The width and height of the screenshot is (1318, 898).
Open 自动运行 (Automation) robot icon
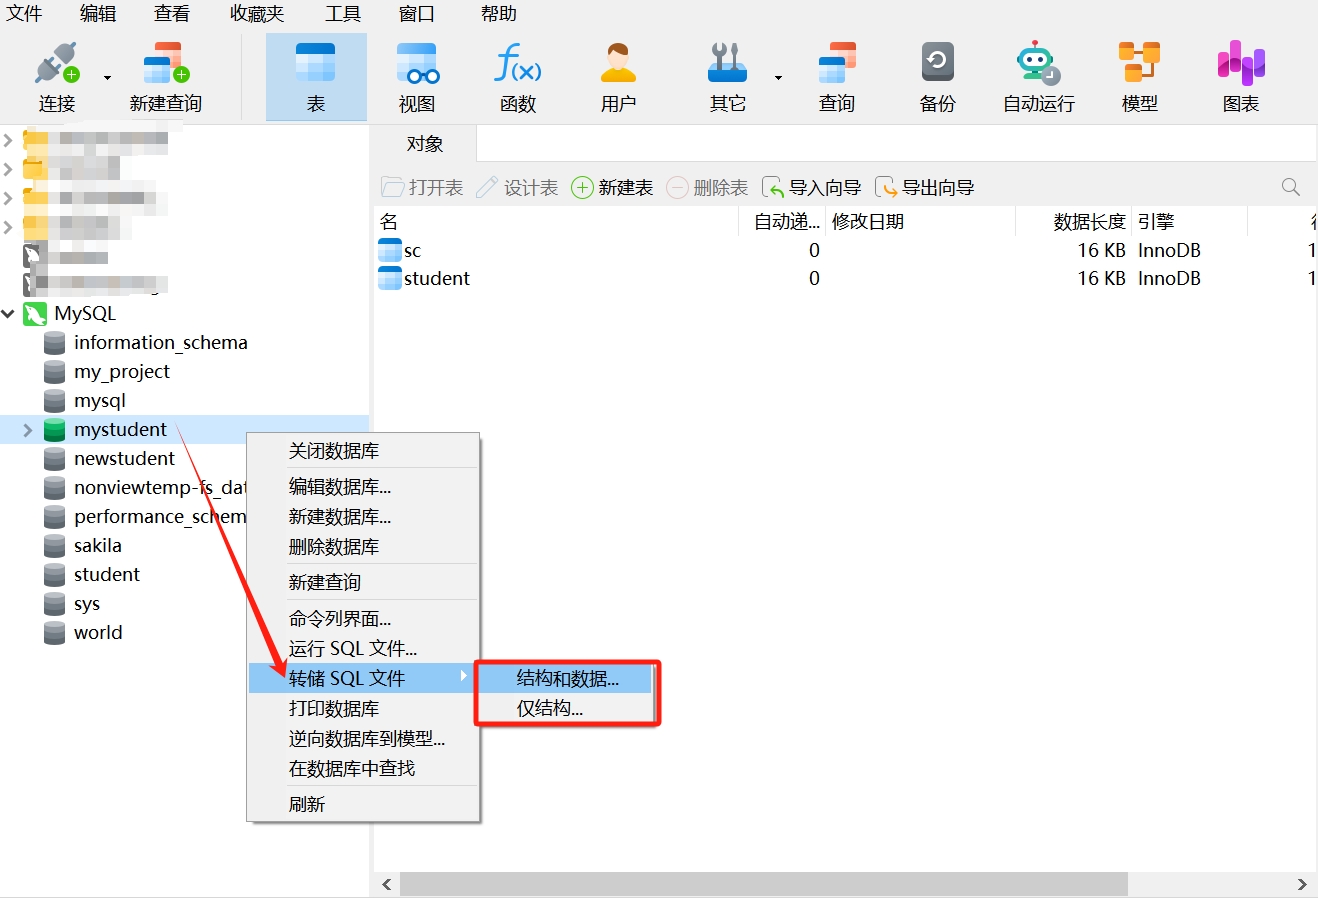pyautogui.click(x=1038, y=66)
